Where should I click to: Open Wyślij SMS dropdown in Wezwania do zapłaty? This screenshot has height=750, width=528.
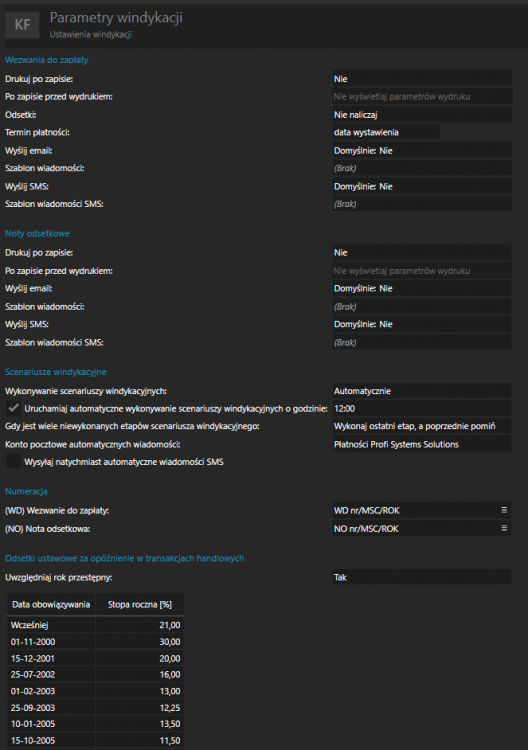coord(422,187)
